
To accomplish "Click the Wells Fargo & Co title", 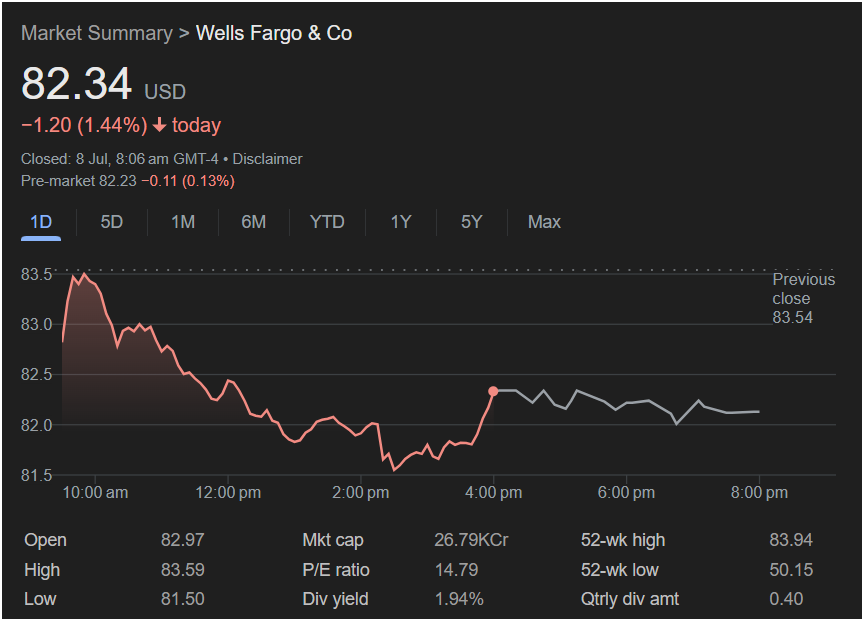I will [x=274, y=33].
